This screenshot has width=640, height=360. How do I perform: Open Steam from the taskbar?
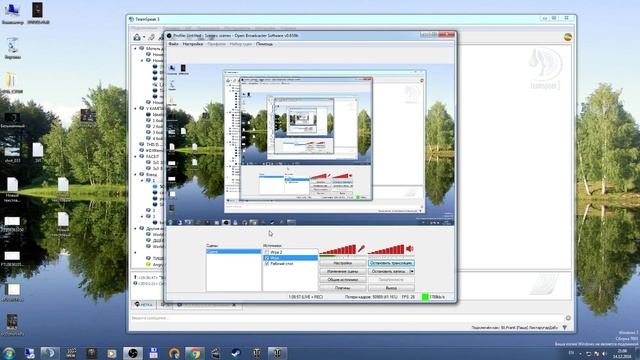(236, 353)
